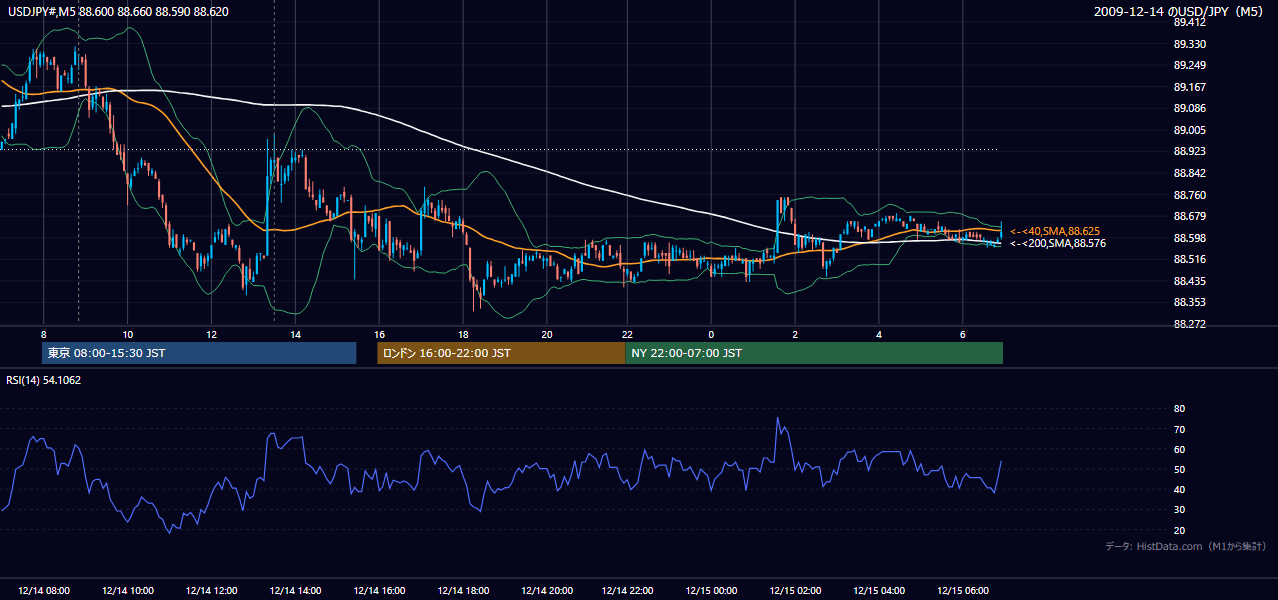Click hour label 8 under the price chart
This screenshot has width=1278, height=600.
tap(44, 334)
